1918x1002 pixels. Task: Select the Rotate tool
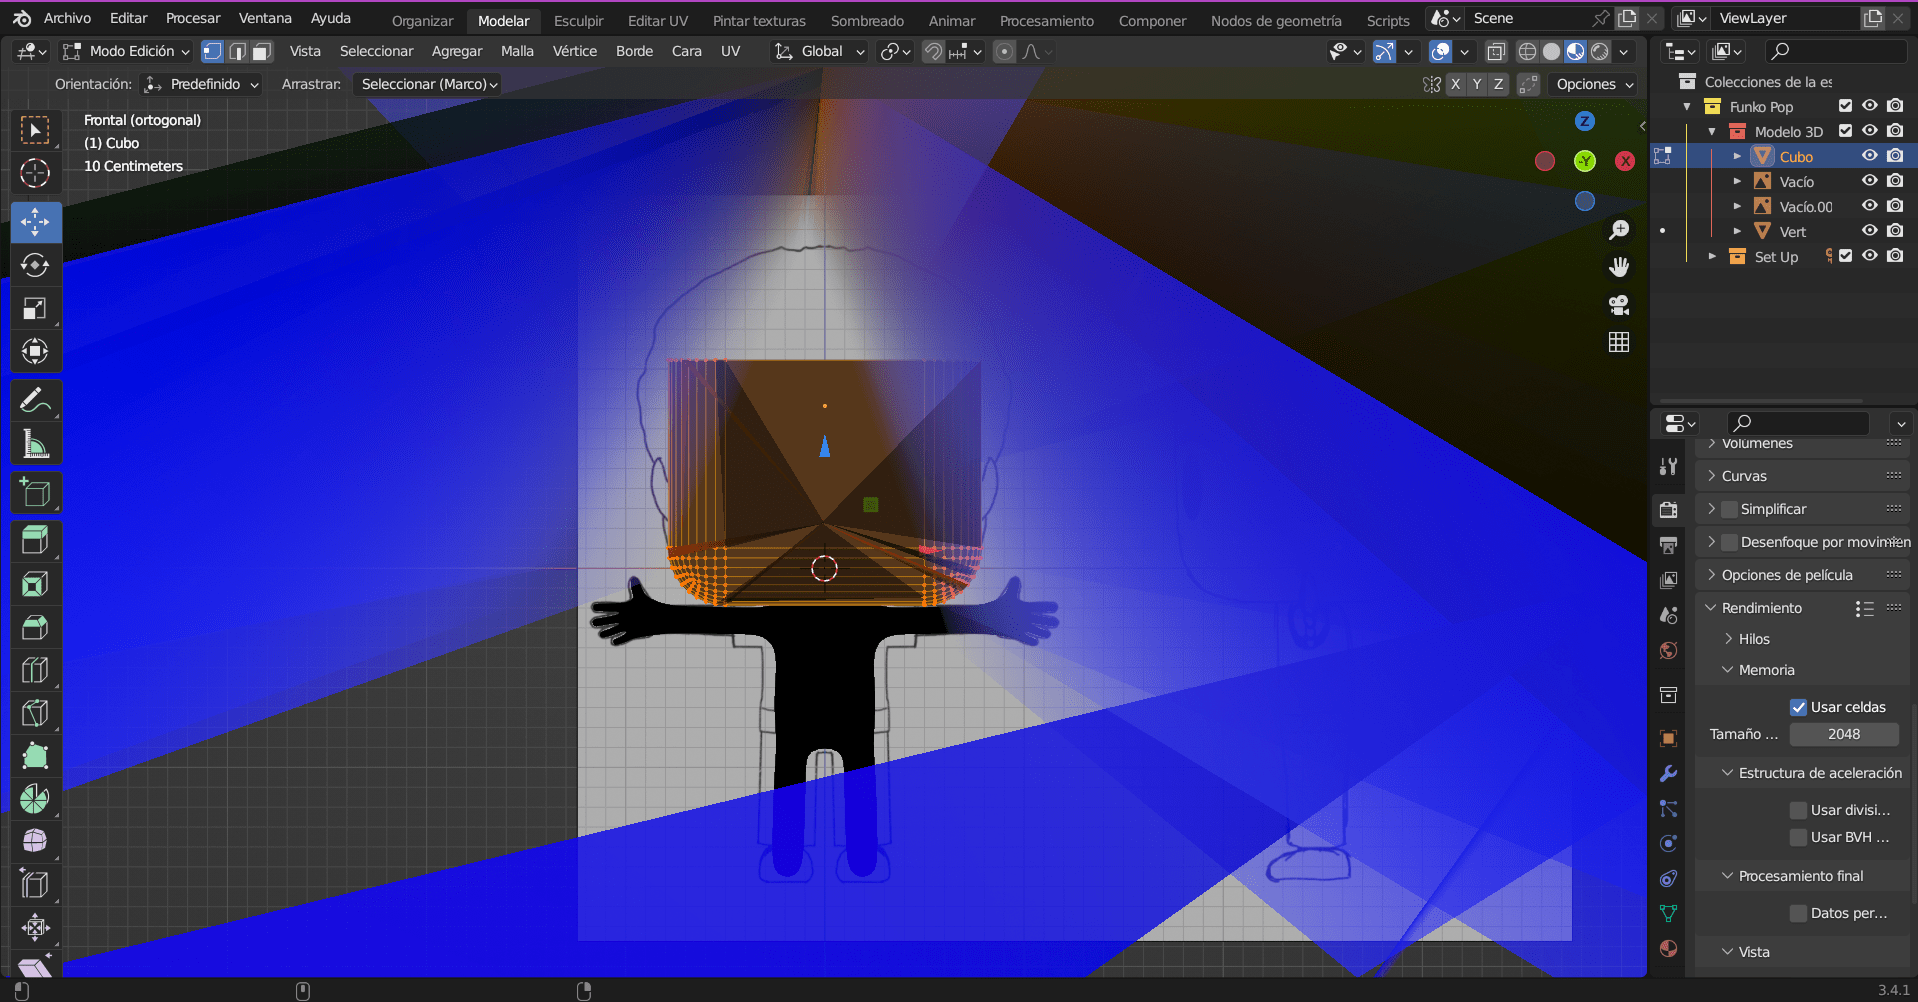tap(35, 265)
